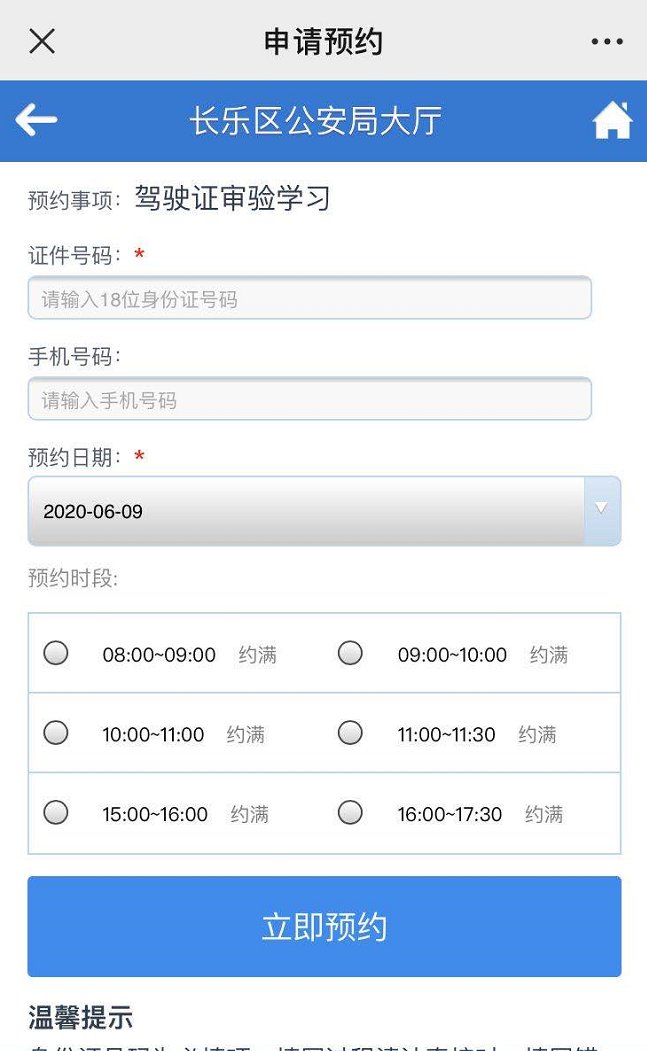Focus the 18位身份证号码 input field

(x=309, y=298)
